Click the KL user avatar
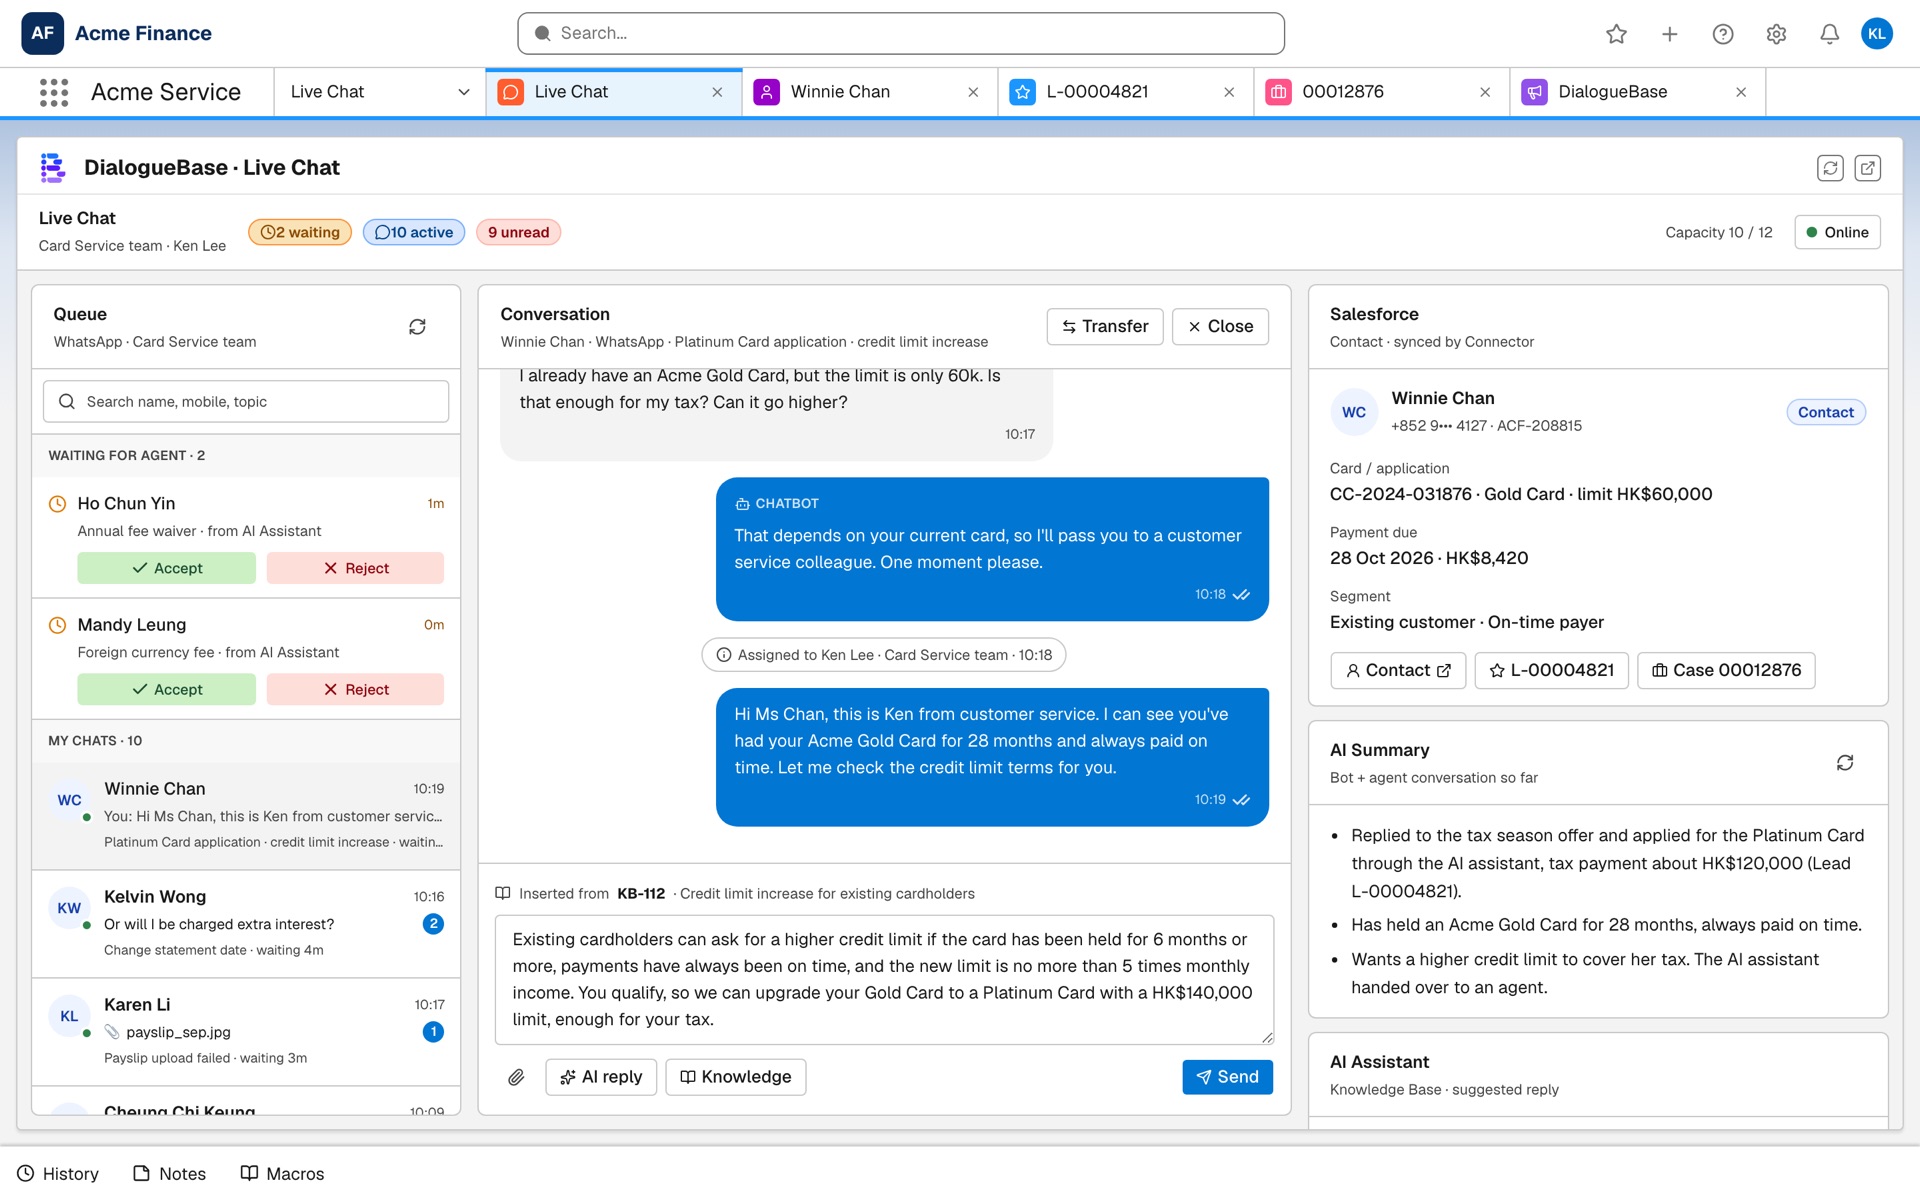The width and height of the screenshot is (1920, 1200). (1876, 34)
